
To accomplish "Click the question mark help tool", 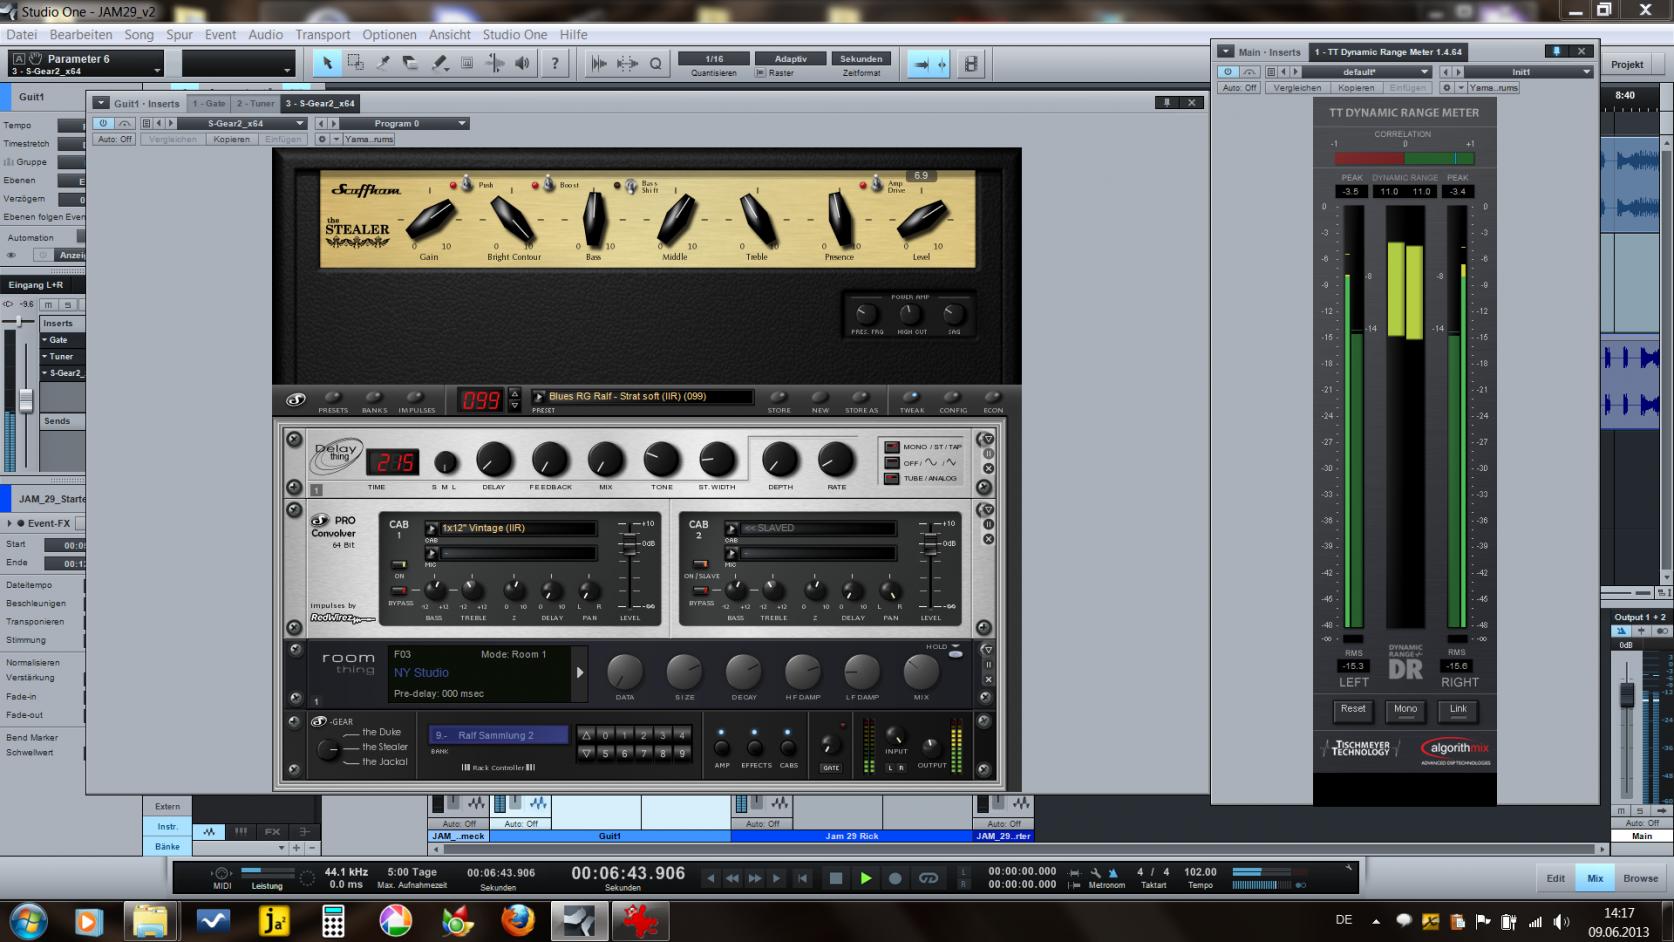I will tap(555, 63).
